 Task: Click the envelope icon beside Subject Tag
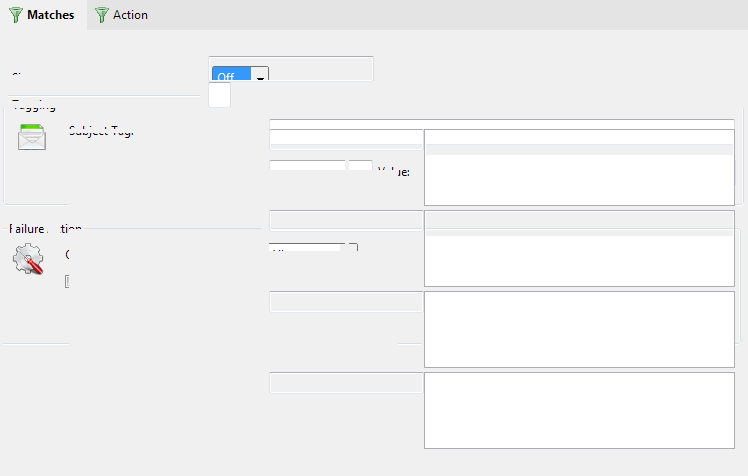(x=32, y=136)
